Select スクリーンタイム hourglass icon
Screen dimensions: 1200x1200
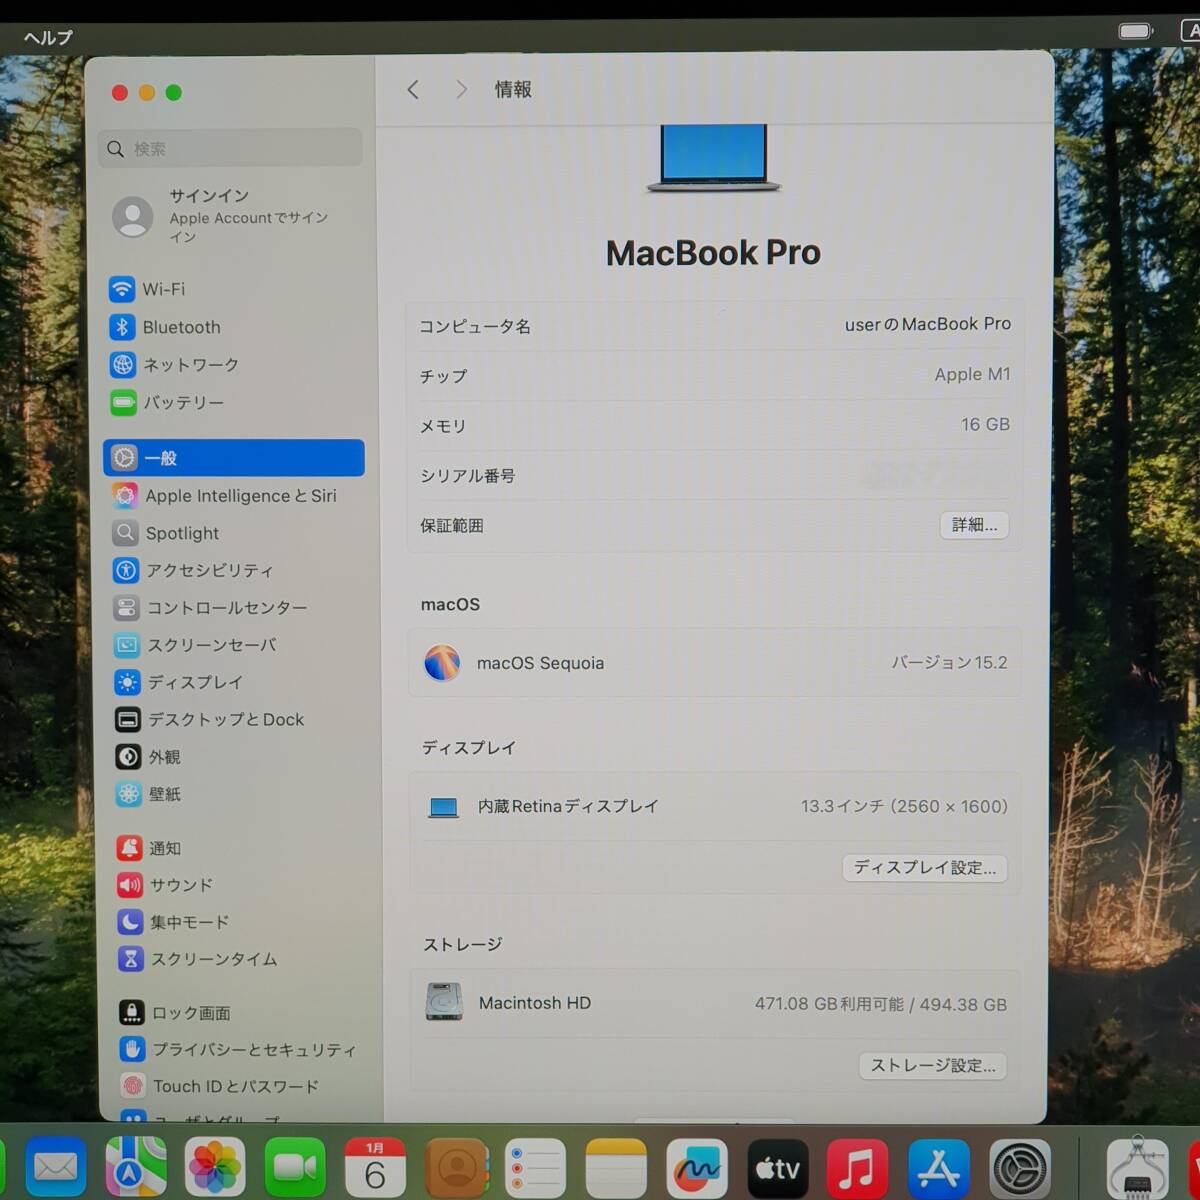(131, 959)
